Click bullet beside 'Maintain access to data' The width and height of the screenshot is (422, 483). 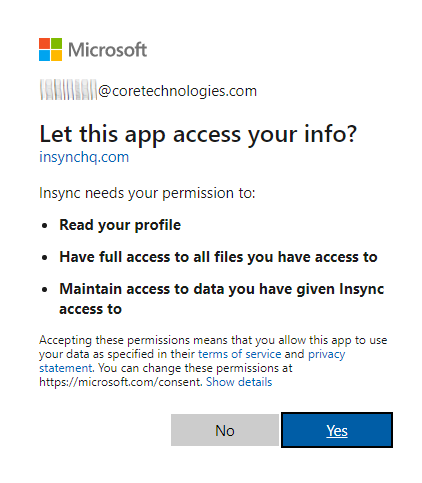(x=45, y=290)
